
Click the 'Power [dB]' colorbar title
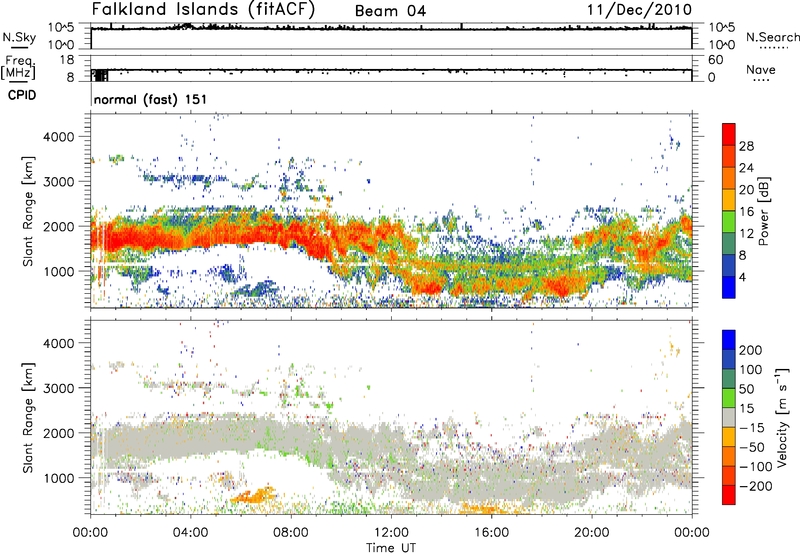763,211
